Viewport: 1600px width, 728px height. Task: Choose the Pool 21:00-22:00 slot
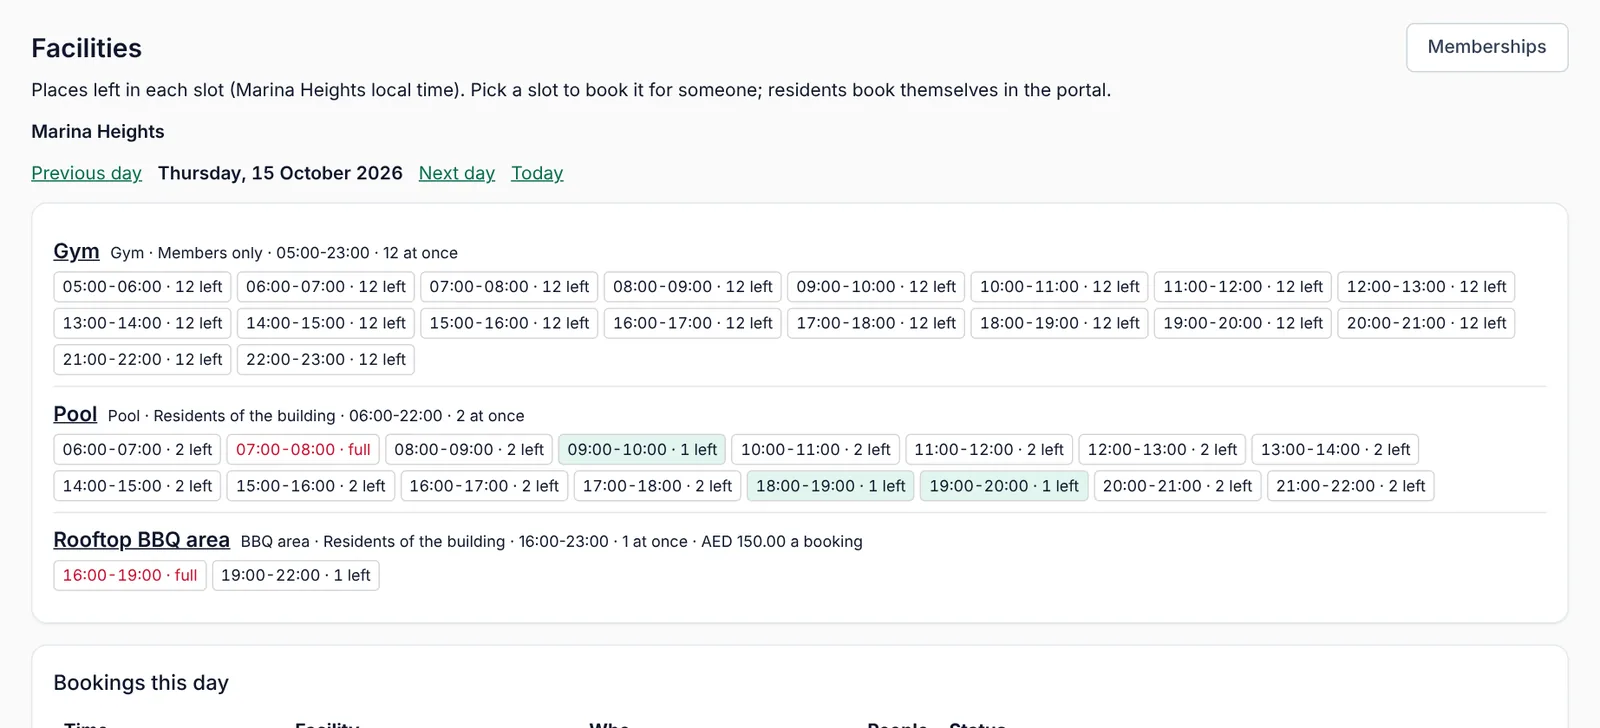[x=1351, y=486]
